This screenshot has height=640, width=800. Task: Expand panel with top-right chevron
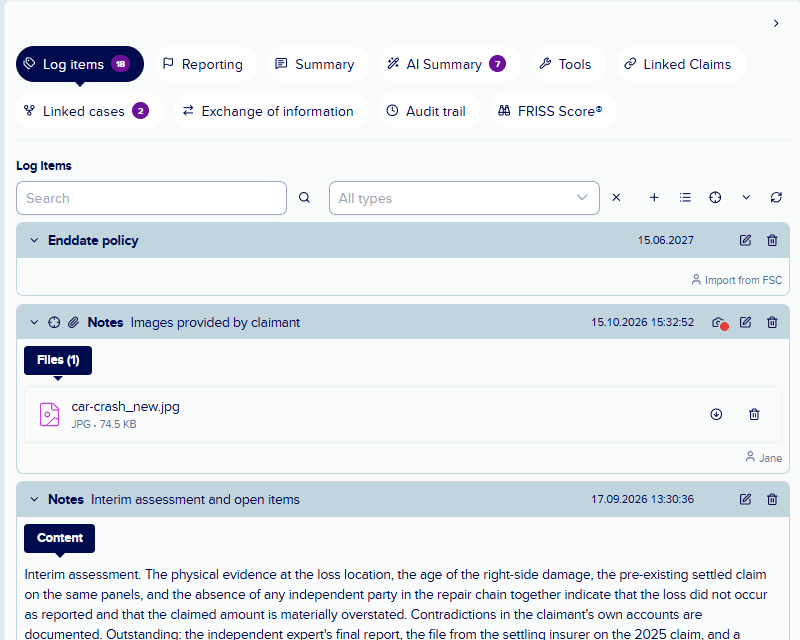click(x=776, y=23)
